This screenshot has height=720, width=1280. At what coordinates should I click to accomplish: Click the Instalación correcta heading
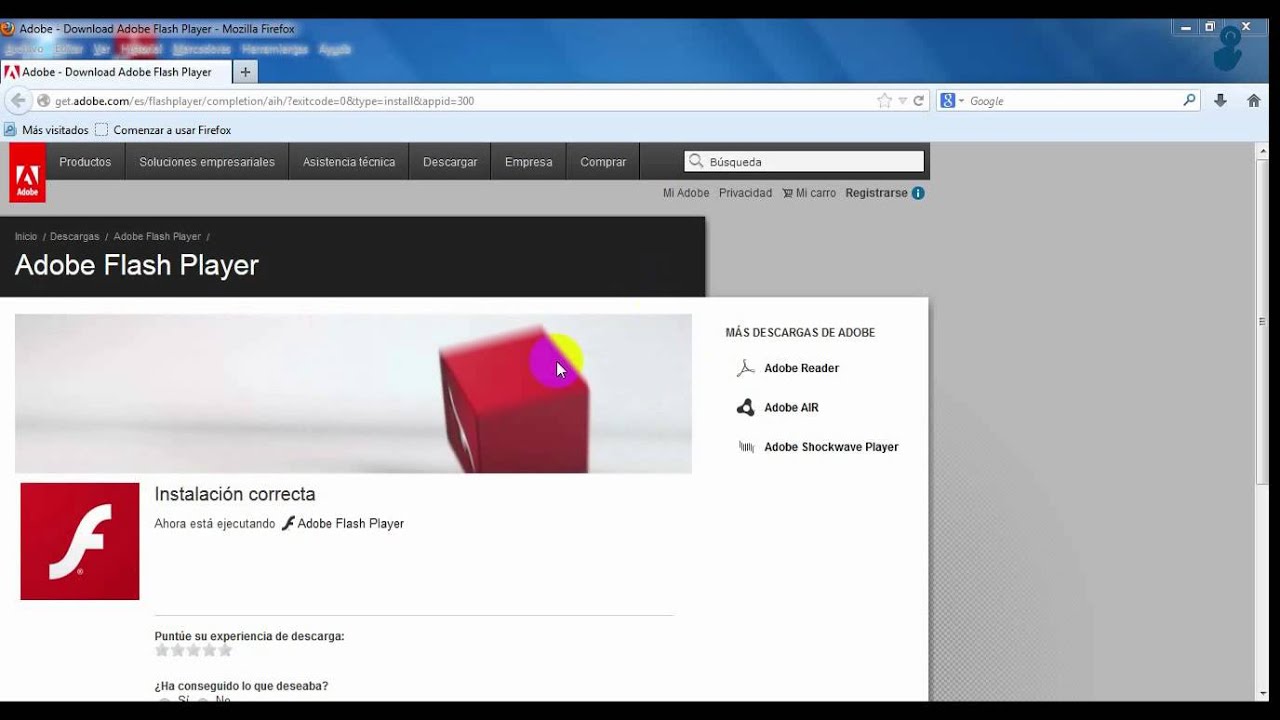coord(235,494)
